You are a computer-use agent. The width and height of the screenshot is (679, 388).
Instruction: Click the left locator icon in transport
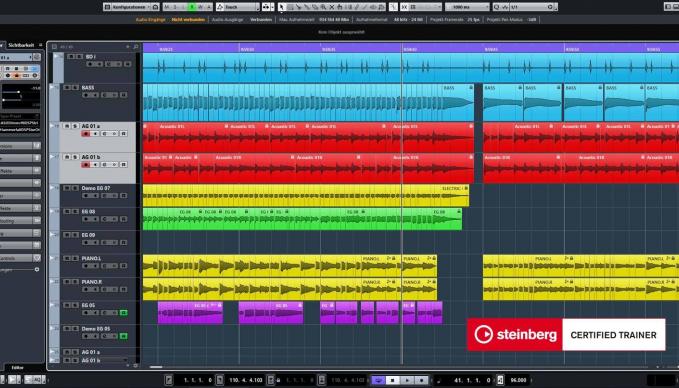coord(168,380)
